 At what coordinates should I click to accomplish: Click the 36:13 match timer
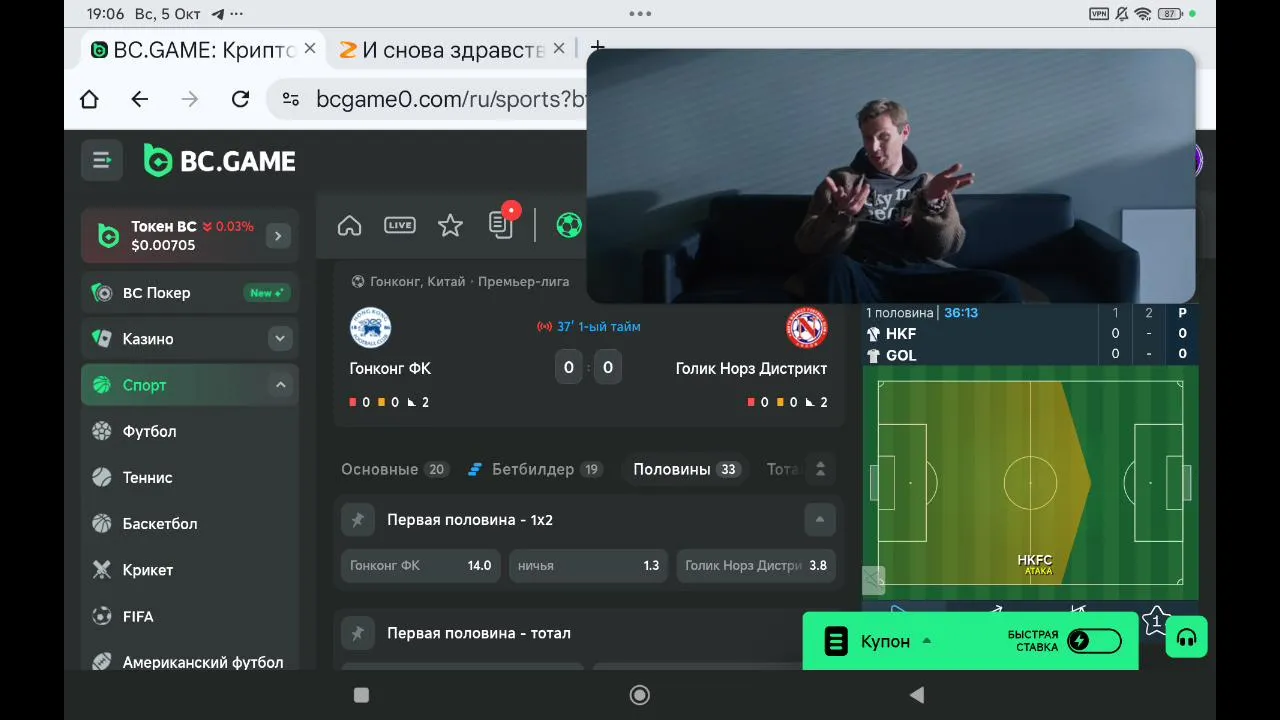(x=961, y=313)
